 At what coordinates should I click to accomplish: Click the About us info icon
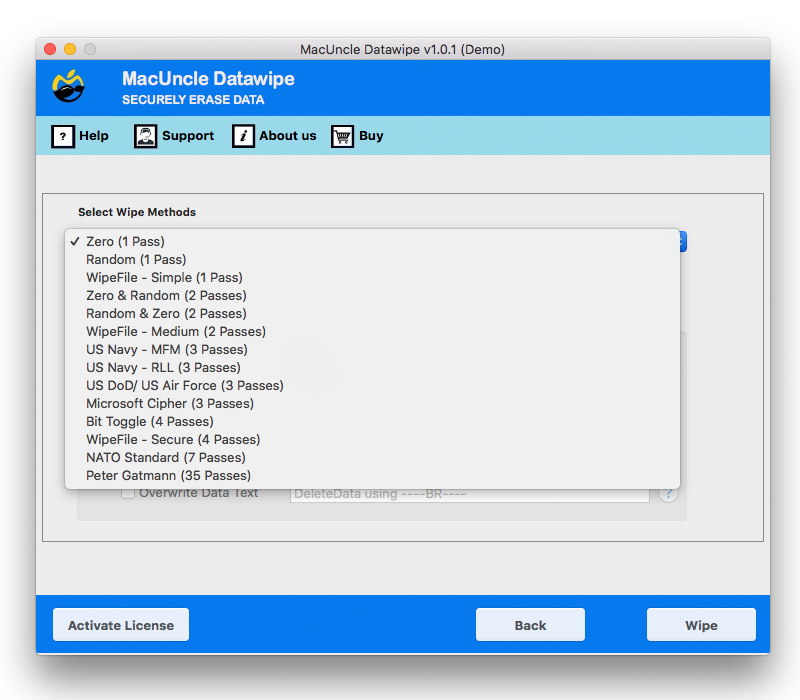242,136
